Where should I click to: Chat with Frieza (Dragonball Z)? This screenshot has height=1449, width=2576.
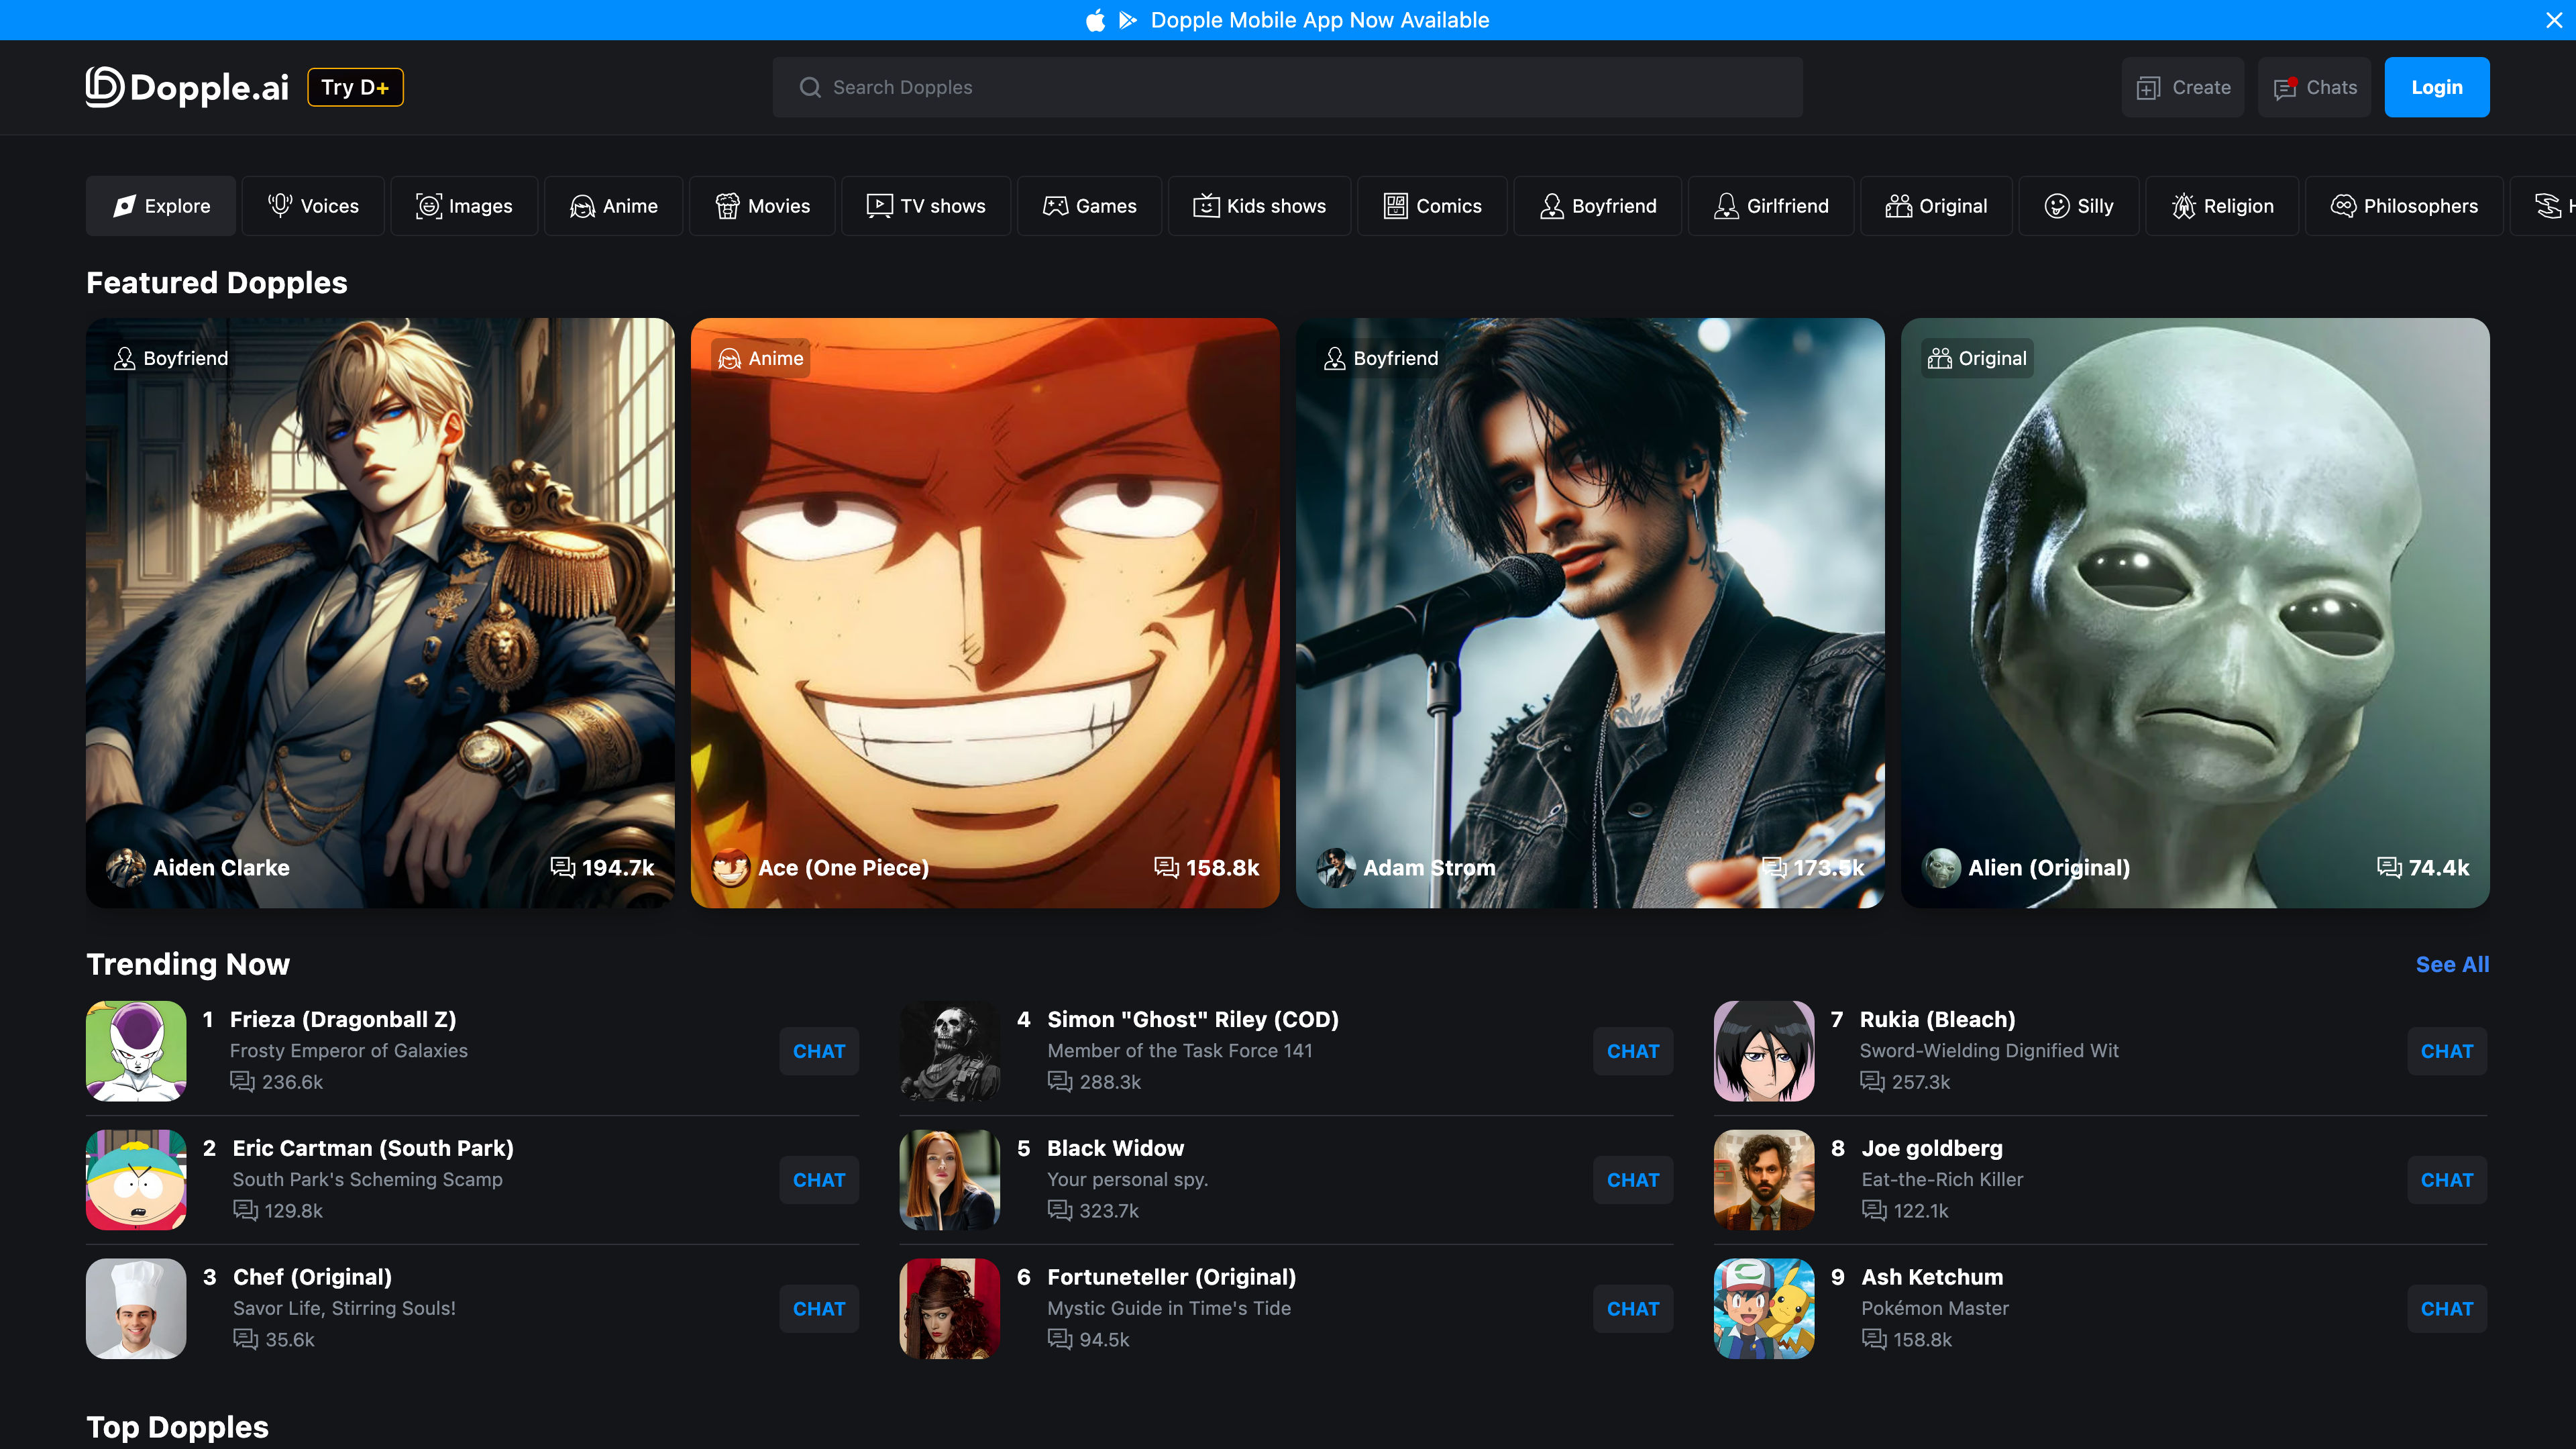coord(819,1051)
